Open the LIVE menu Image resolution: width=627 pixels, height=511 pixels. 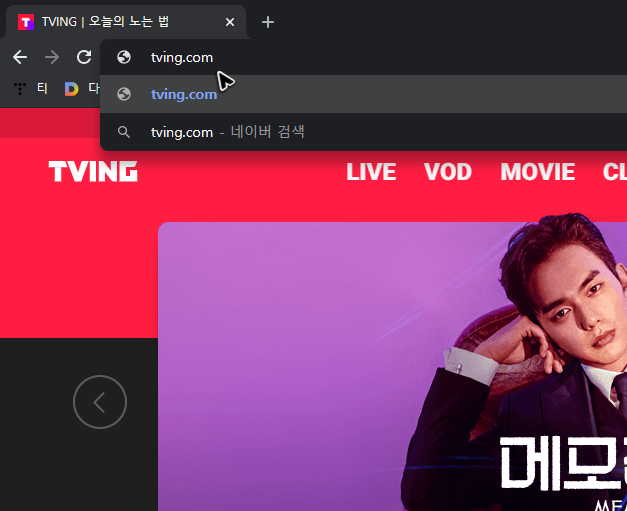pos(371,172)
